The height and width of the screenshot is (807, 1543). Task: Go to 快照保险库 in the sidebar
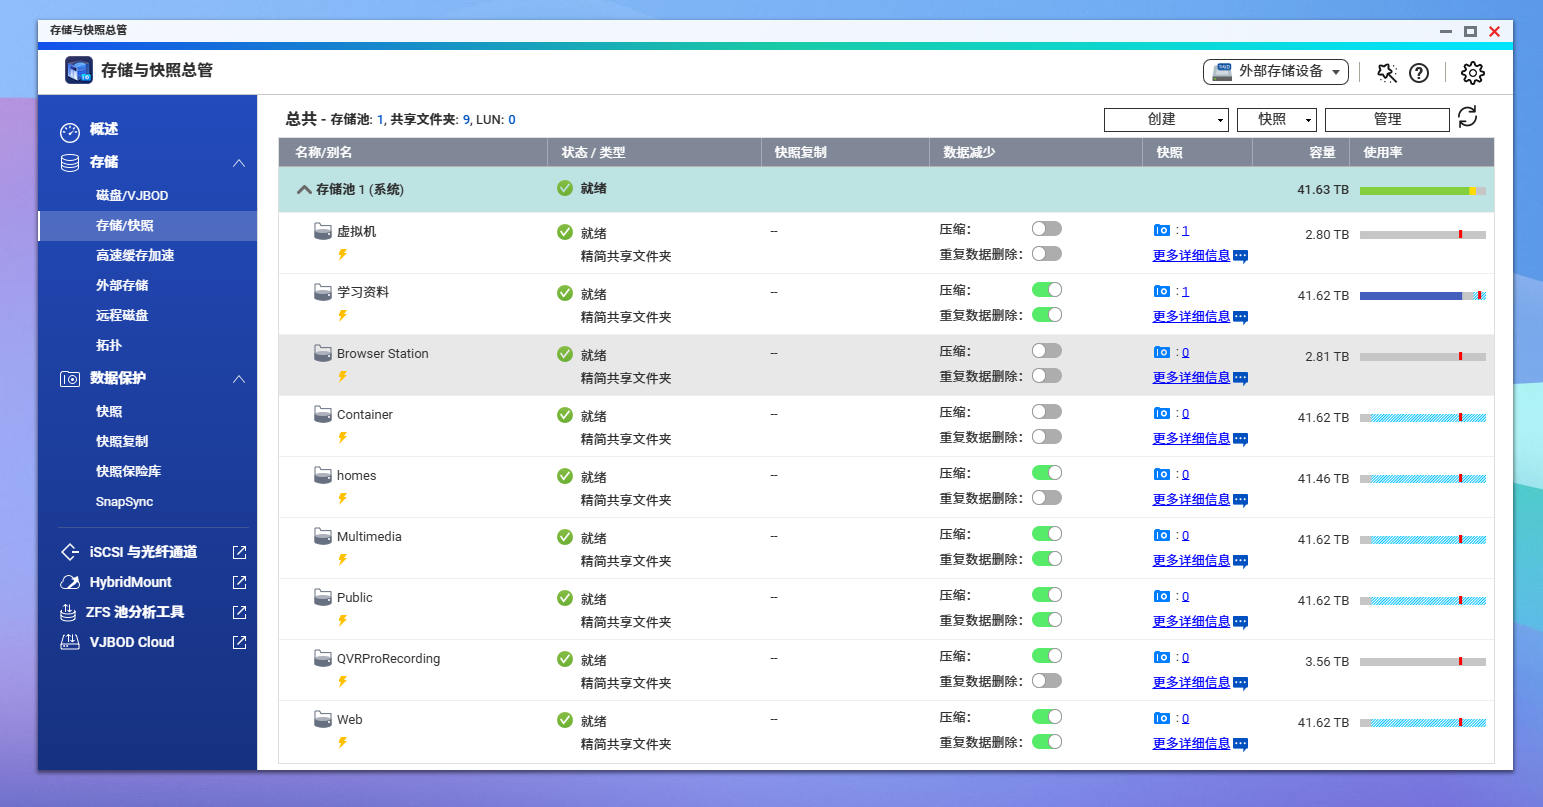tap(128, 472)
